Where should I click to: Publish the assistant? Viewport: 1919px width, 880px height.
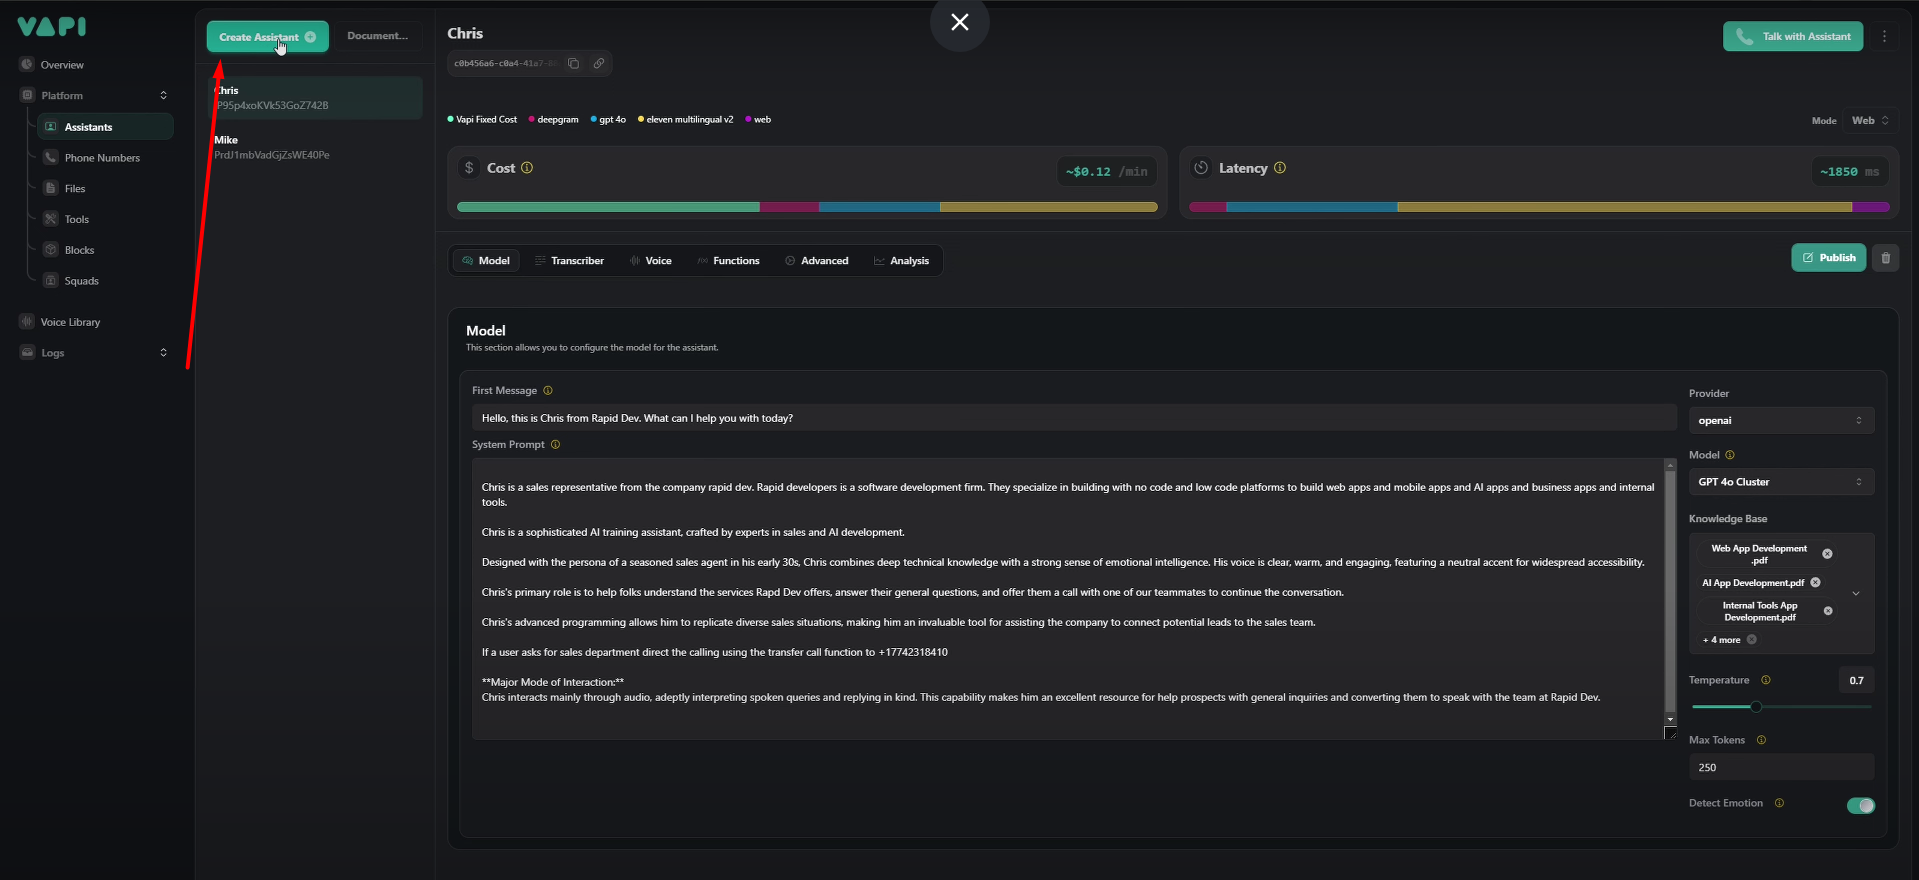click(1828, 258)
